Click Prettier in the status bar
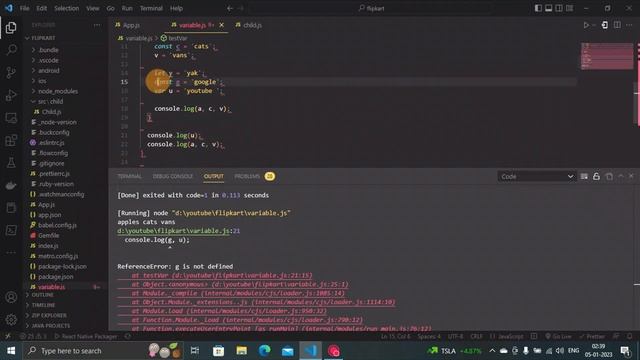 click(x=592, y=336)
